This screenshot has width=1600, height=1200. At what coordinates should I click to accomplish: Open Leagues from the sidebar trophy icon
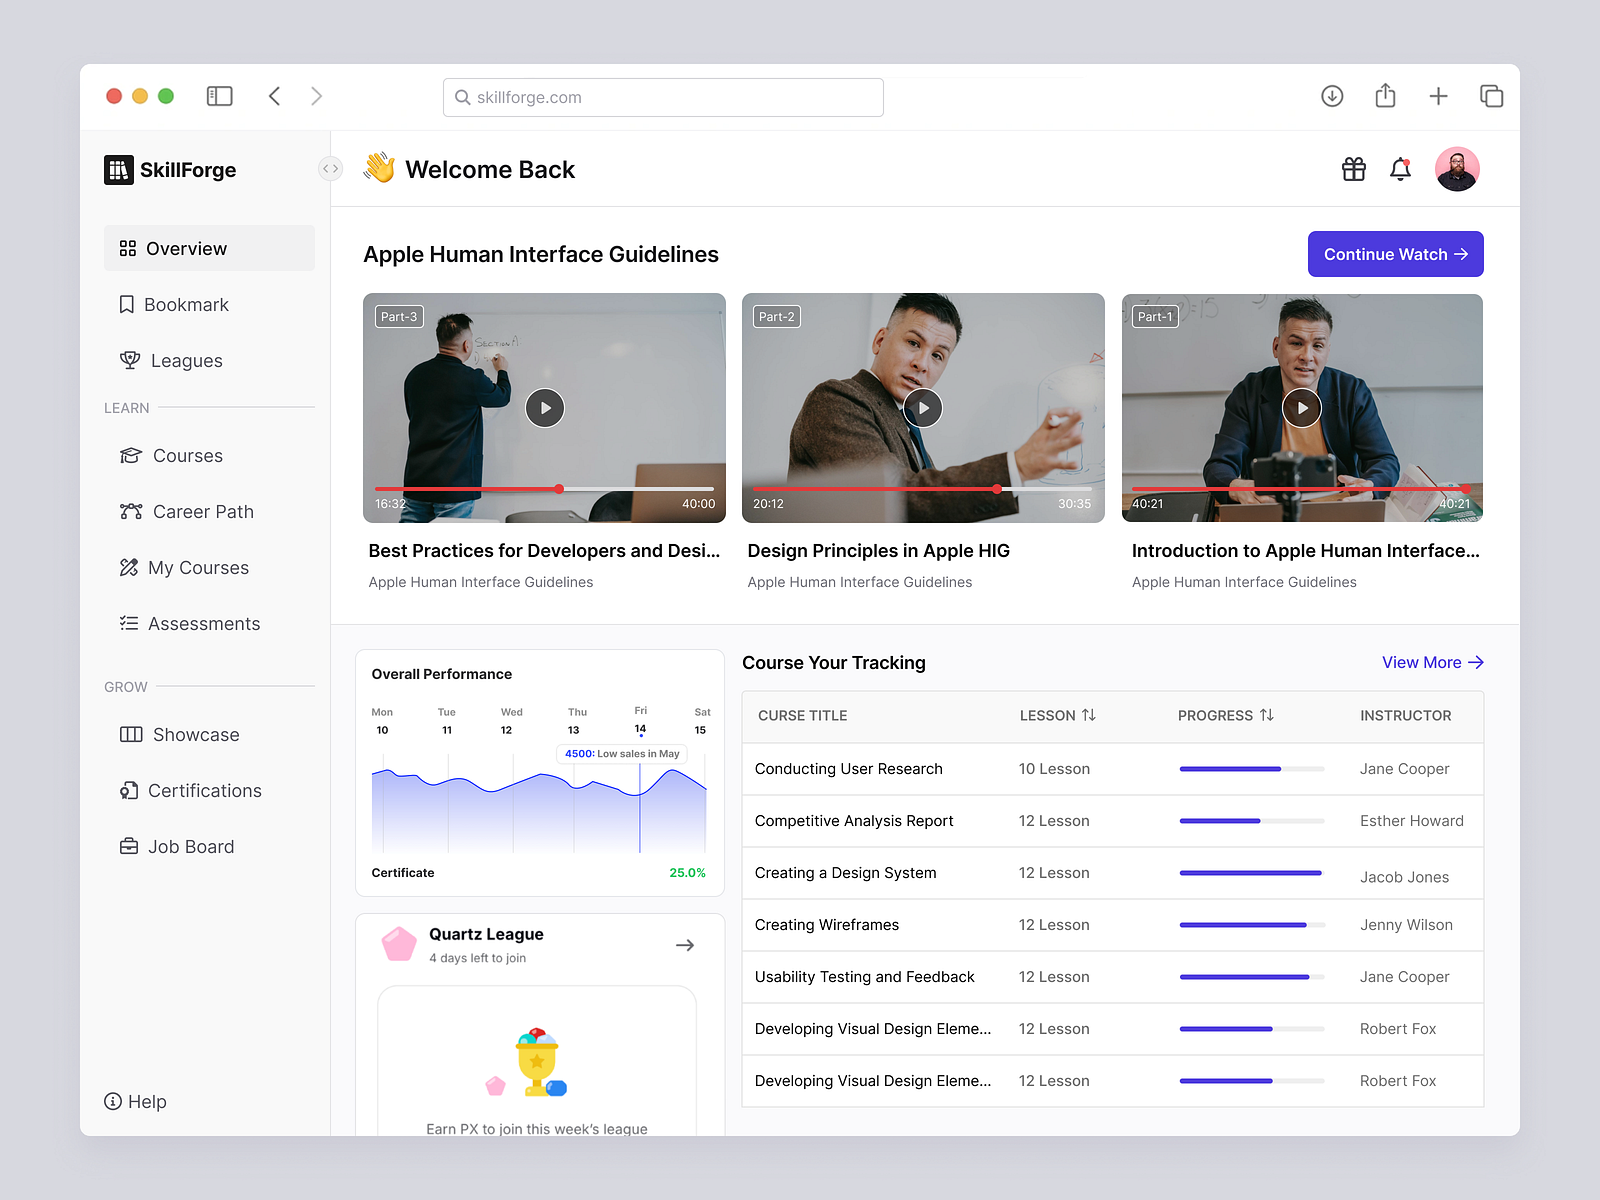pos(130,360)
